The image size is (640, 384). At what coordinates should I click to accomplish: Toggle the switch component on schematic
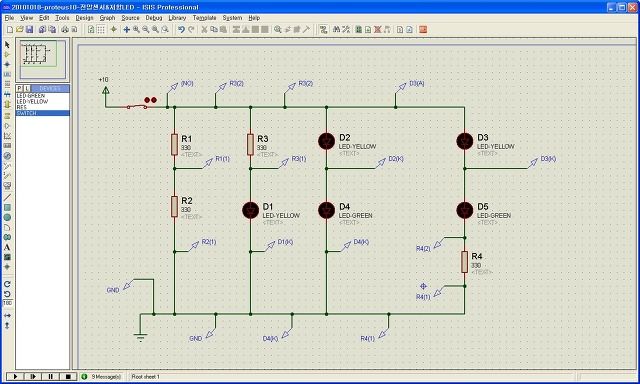tap(137, 107)
